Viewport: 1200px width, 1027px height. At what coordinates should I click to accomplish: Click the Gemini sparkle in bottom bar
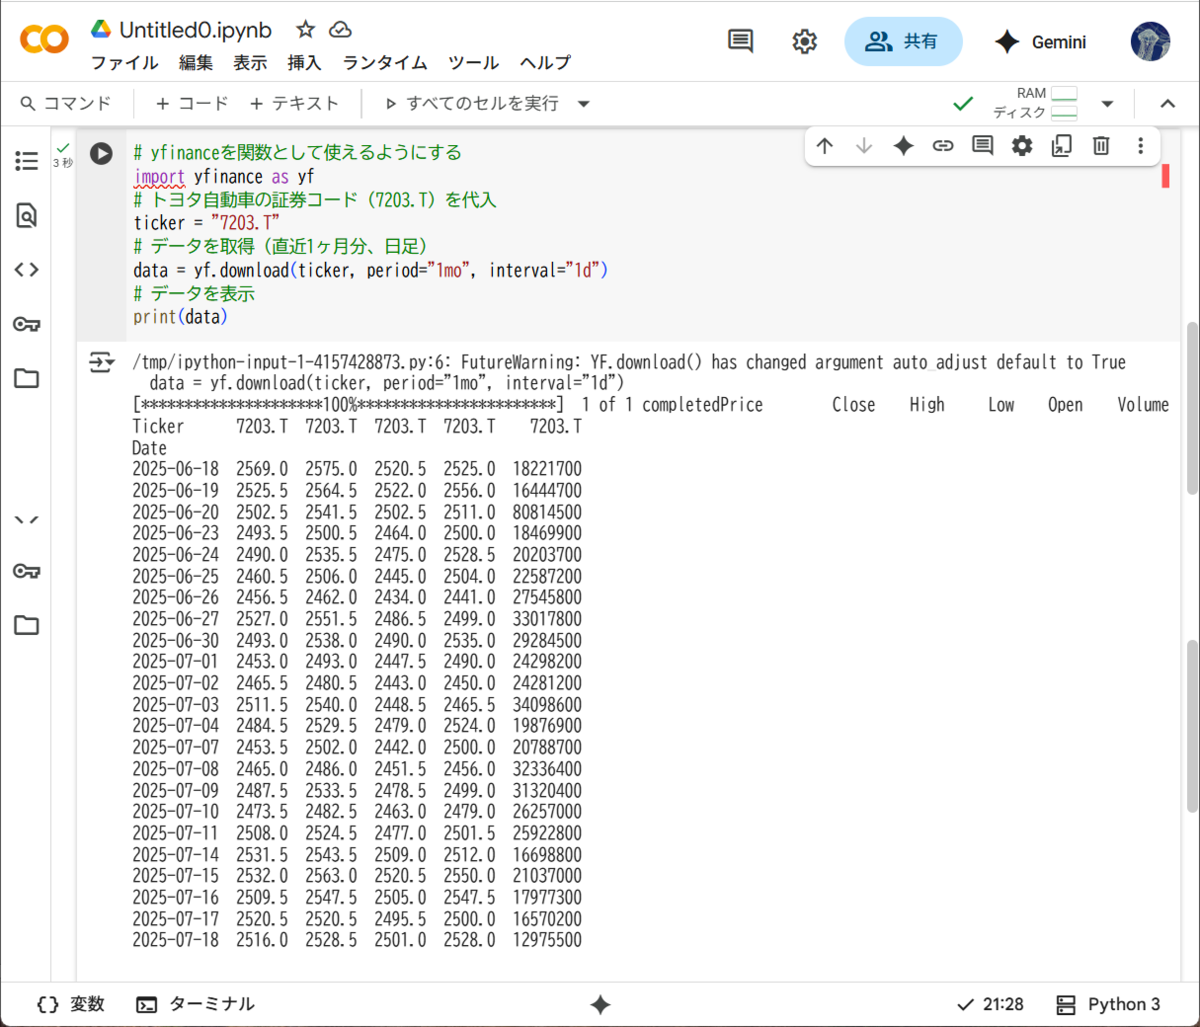pos(600,1005)
